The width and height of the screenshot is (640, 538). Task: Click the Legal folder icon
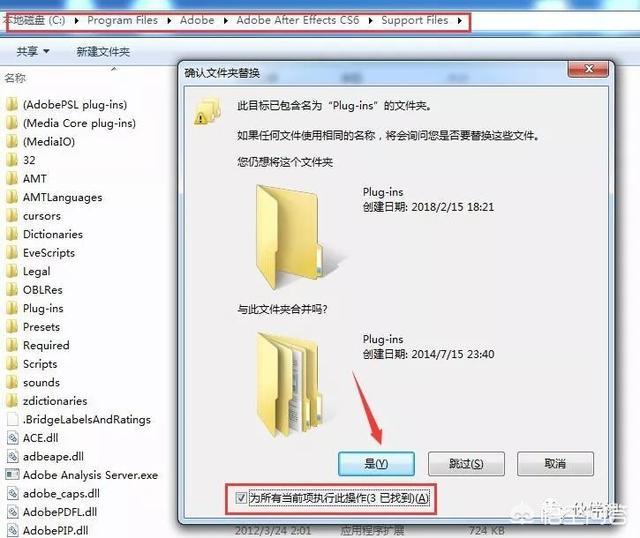tap(12, 271)
